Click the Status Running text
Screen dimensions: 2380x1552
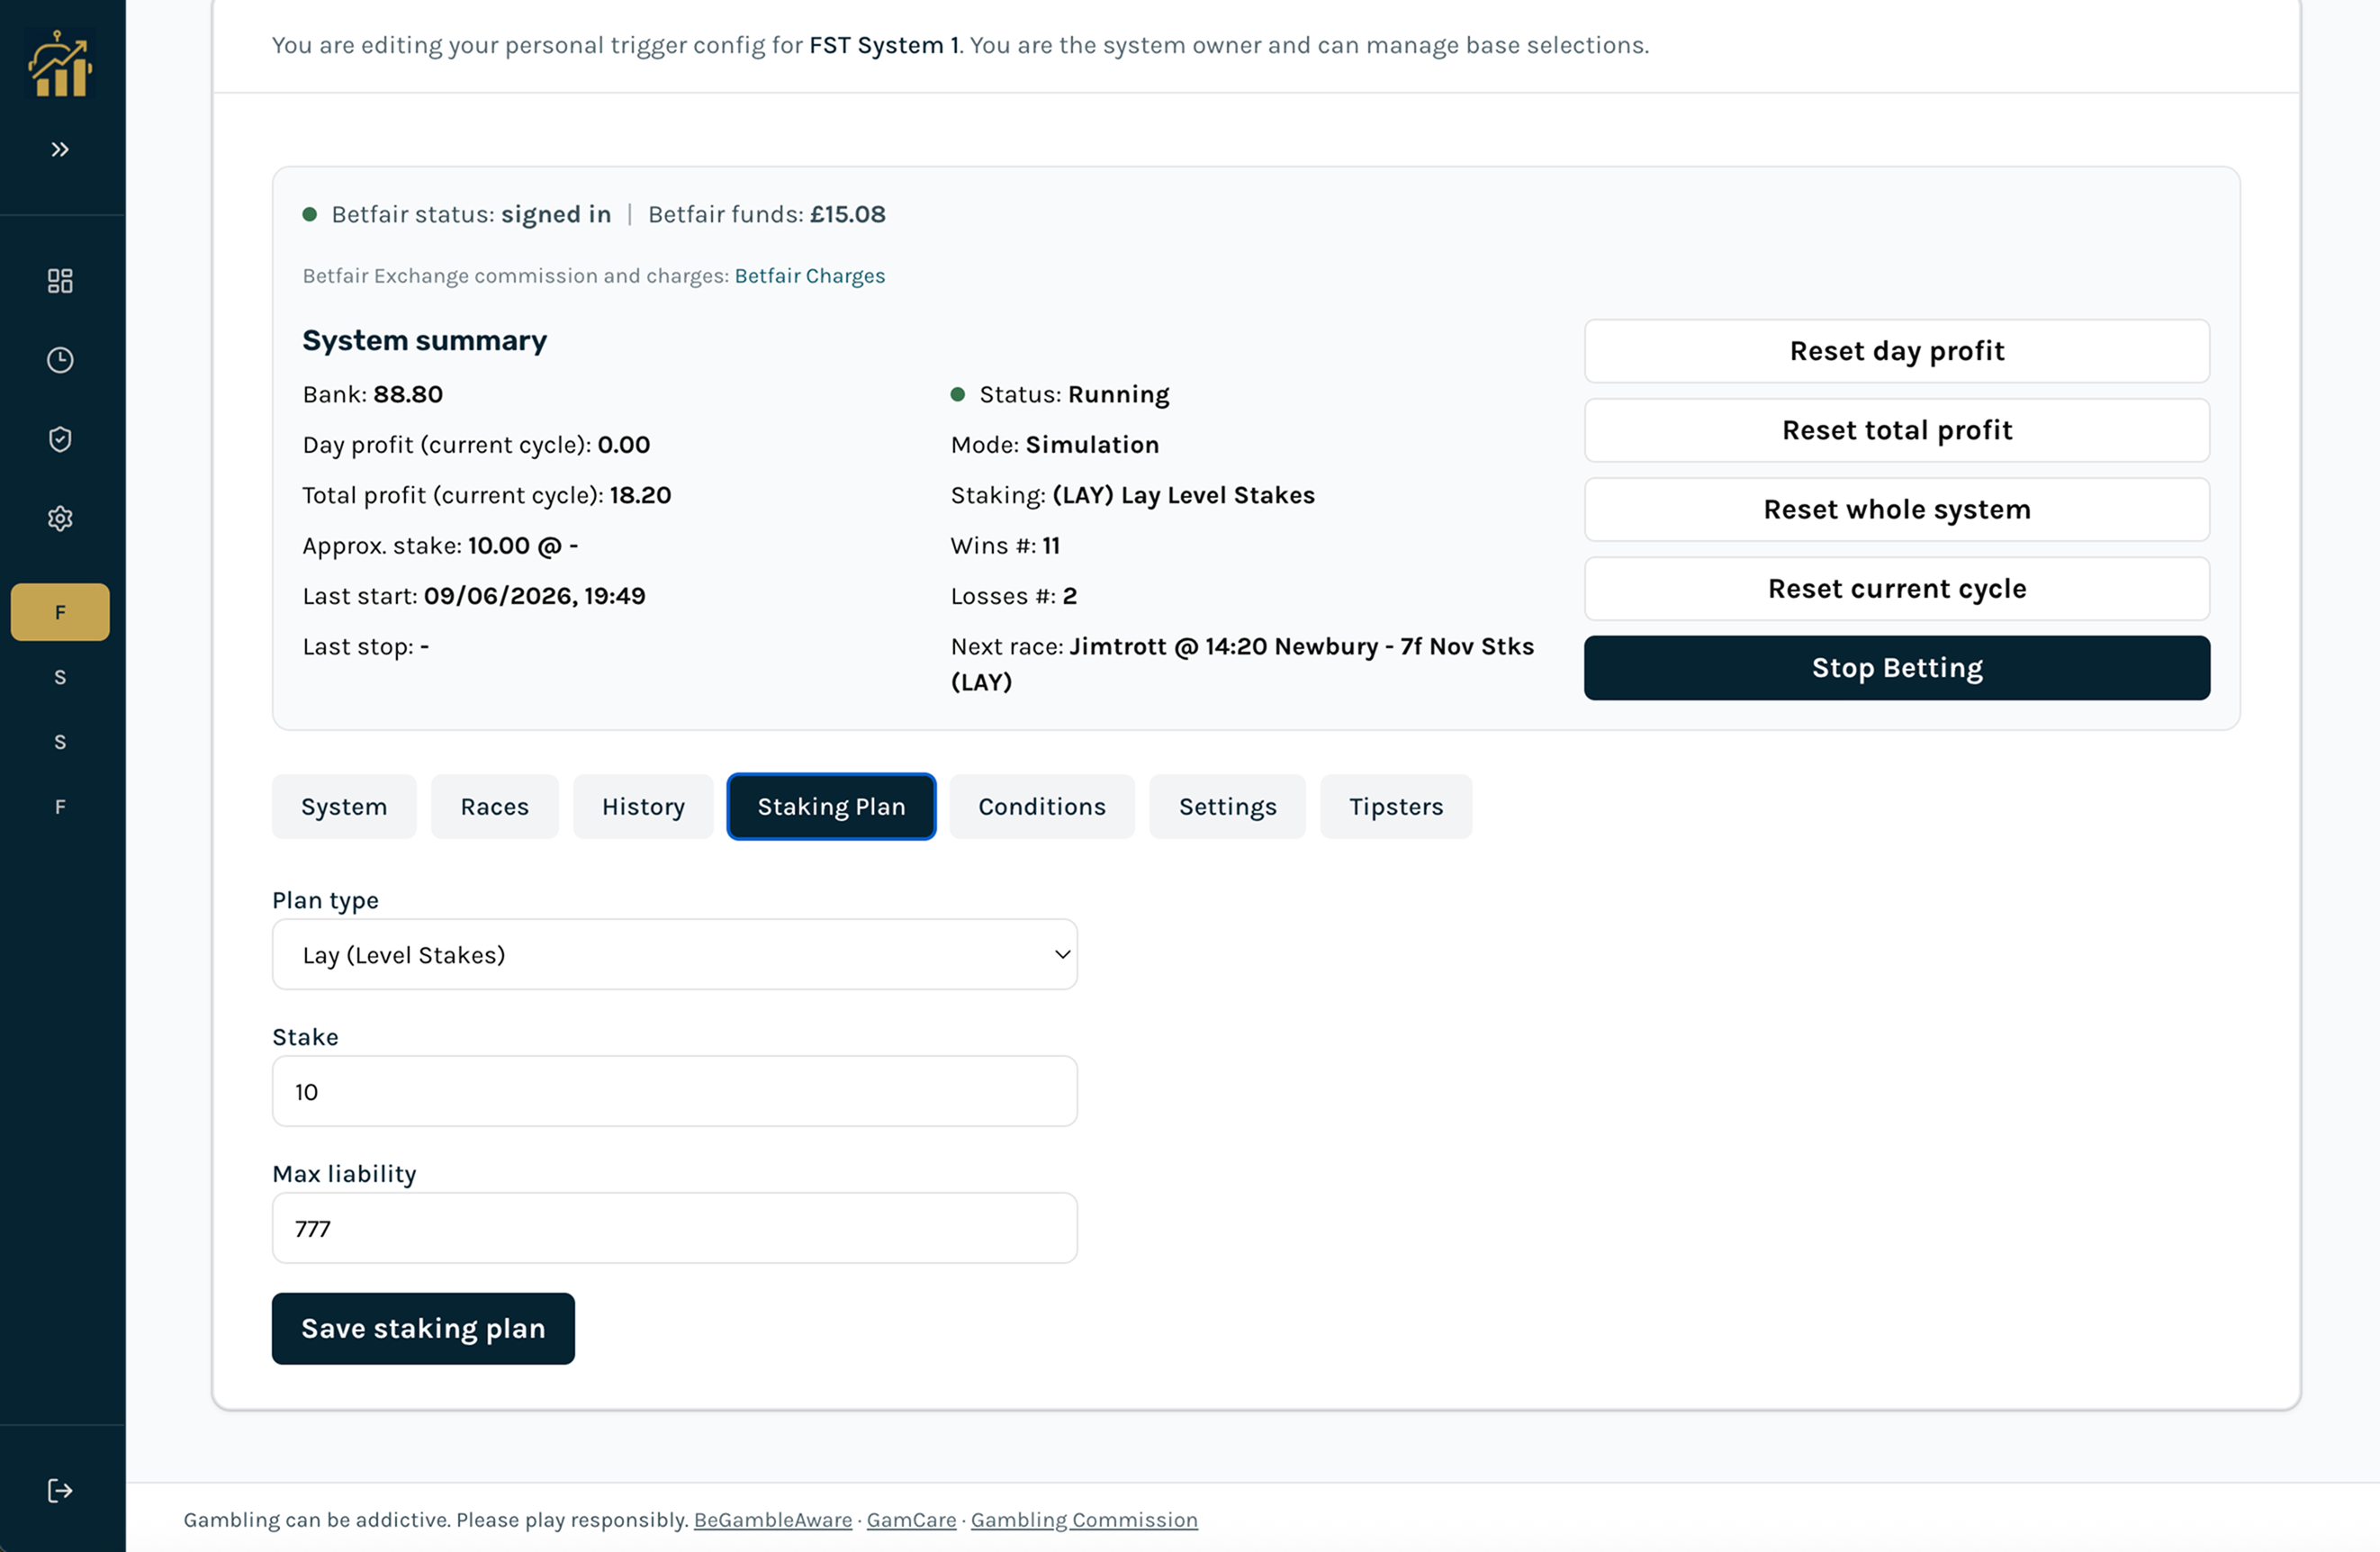1074,394
